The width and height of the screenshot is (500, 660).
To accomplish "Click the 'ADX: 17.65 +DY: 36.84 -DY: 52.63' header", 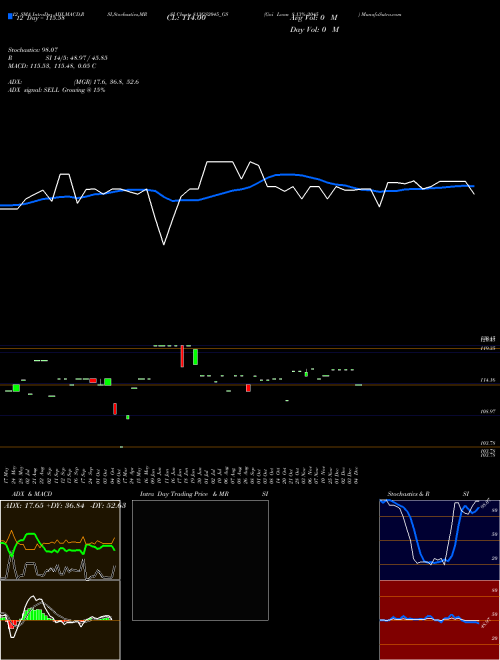I will tap(65, 505).
